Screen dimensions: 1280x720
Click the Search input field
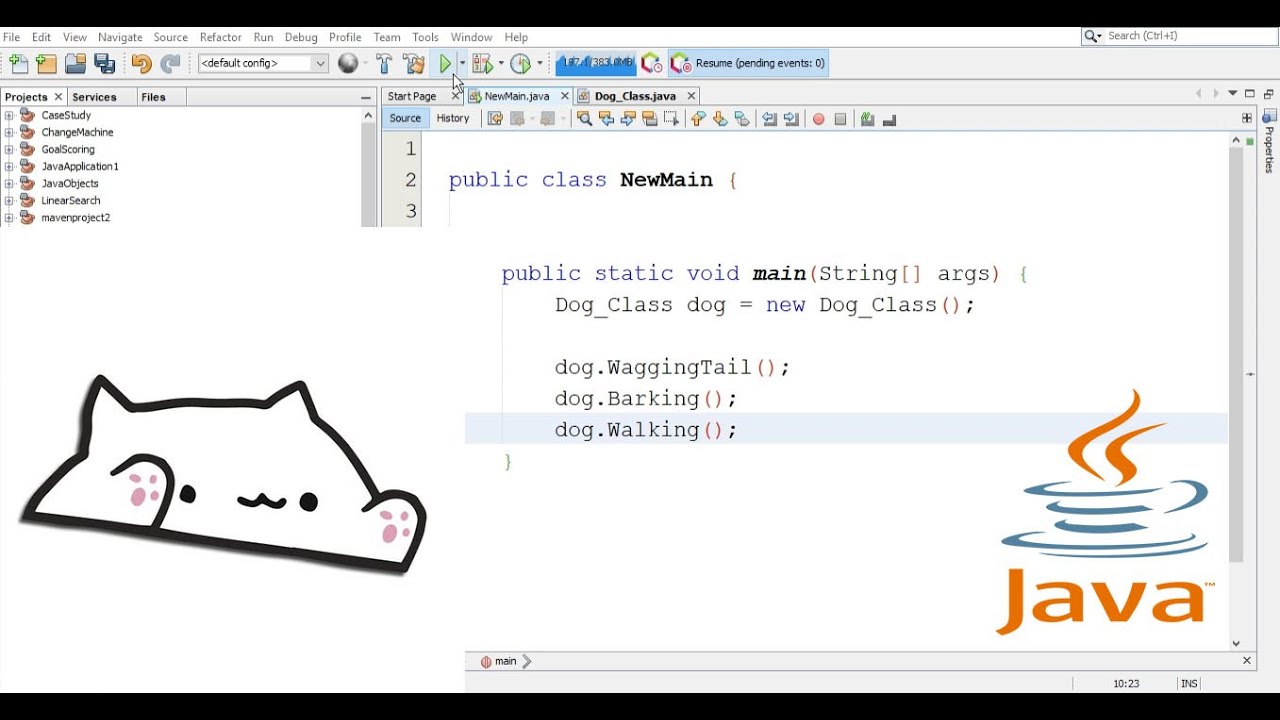pyautogui.click(x=1190, y=36)
